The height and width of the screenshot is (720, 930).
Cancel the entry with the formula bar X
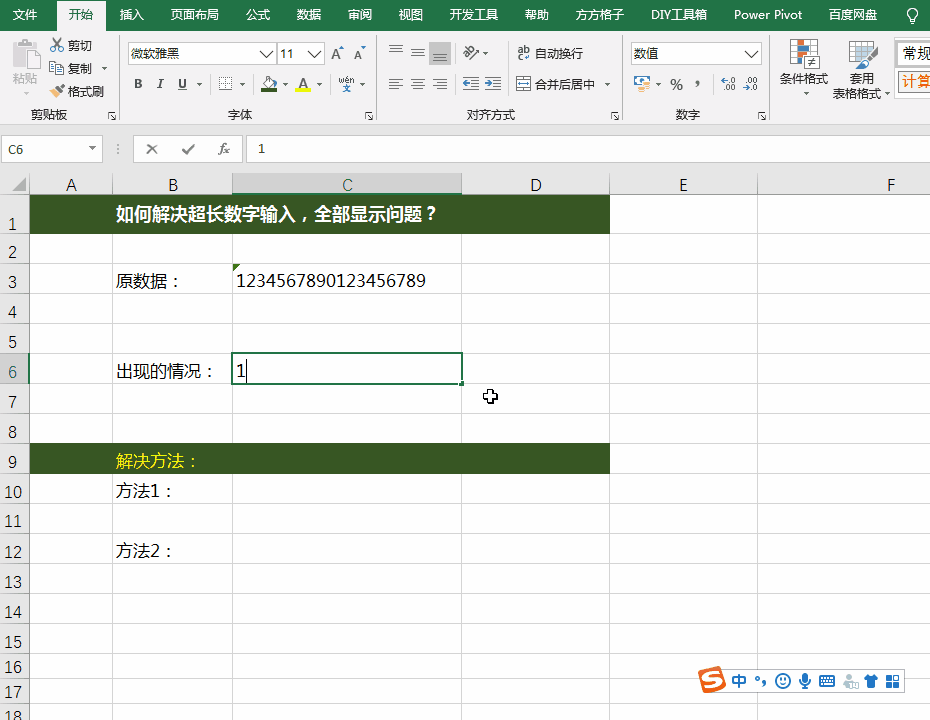(x=152, y=149)
